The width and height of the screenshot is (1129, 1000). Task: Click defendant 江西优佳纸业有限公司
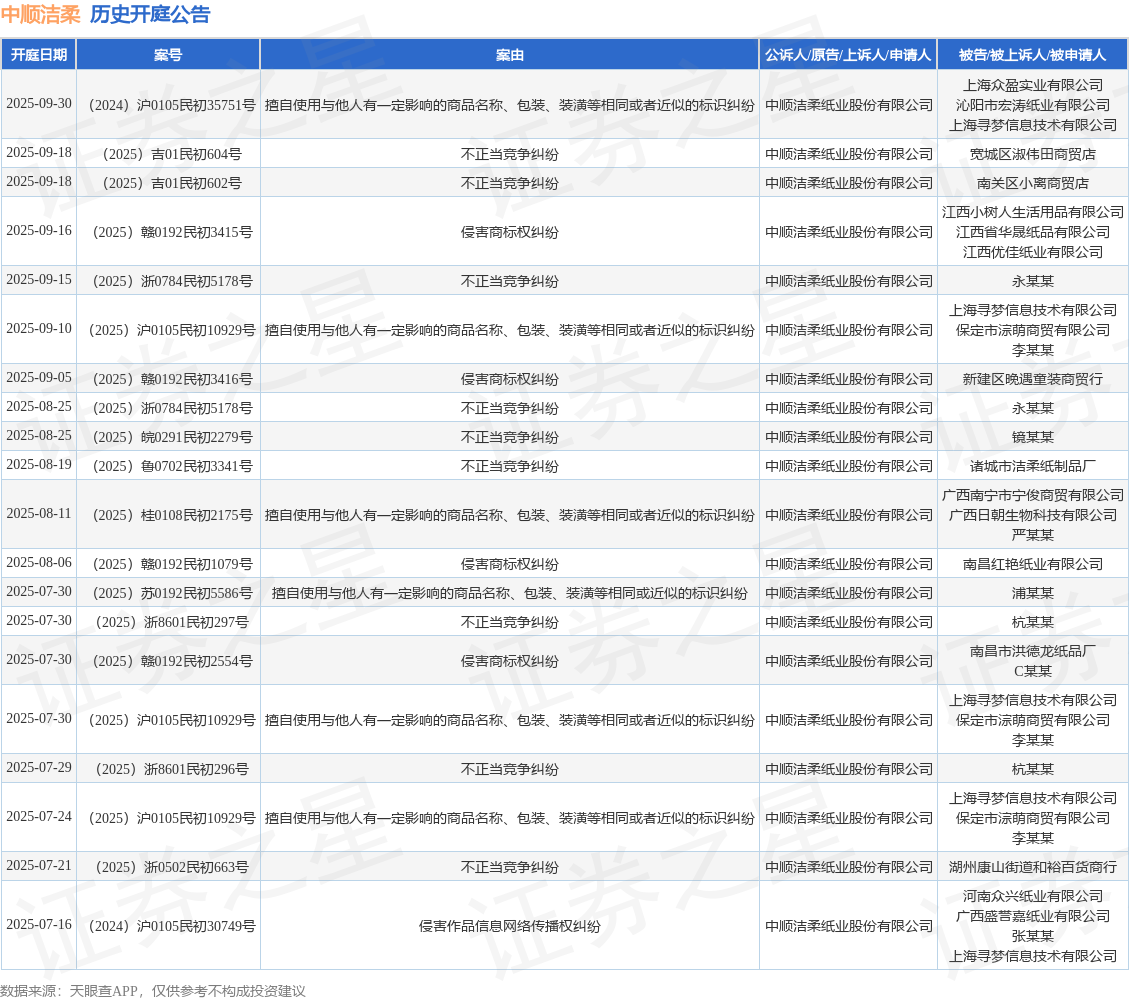tap(1033, 252)
